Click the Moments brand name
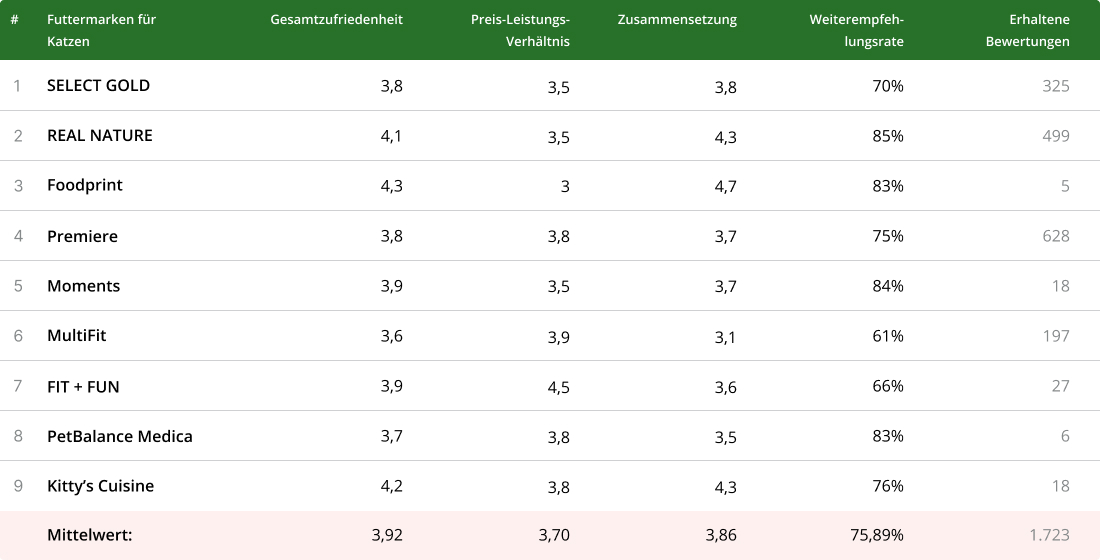Image resolution: width=1100 pixels, height=560 pixels. tap(83, 286)
